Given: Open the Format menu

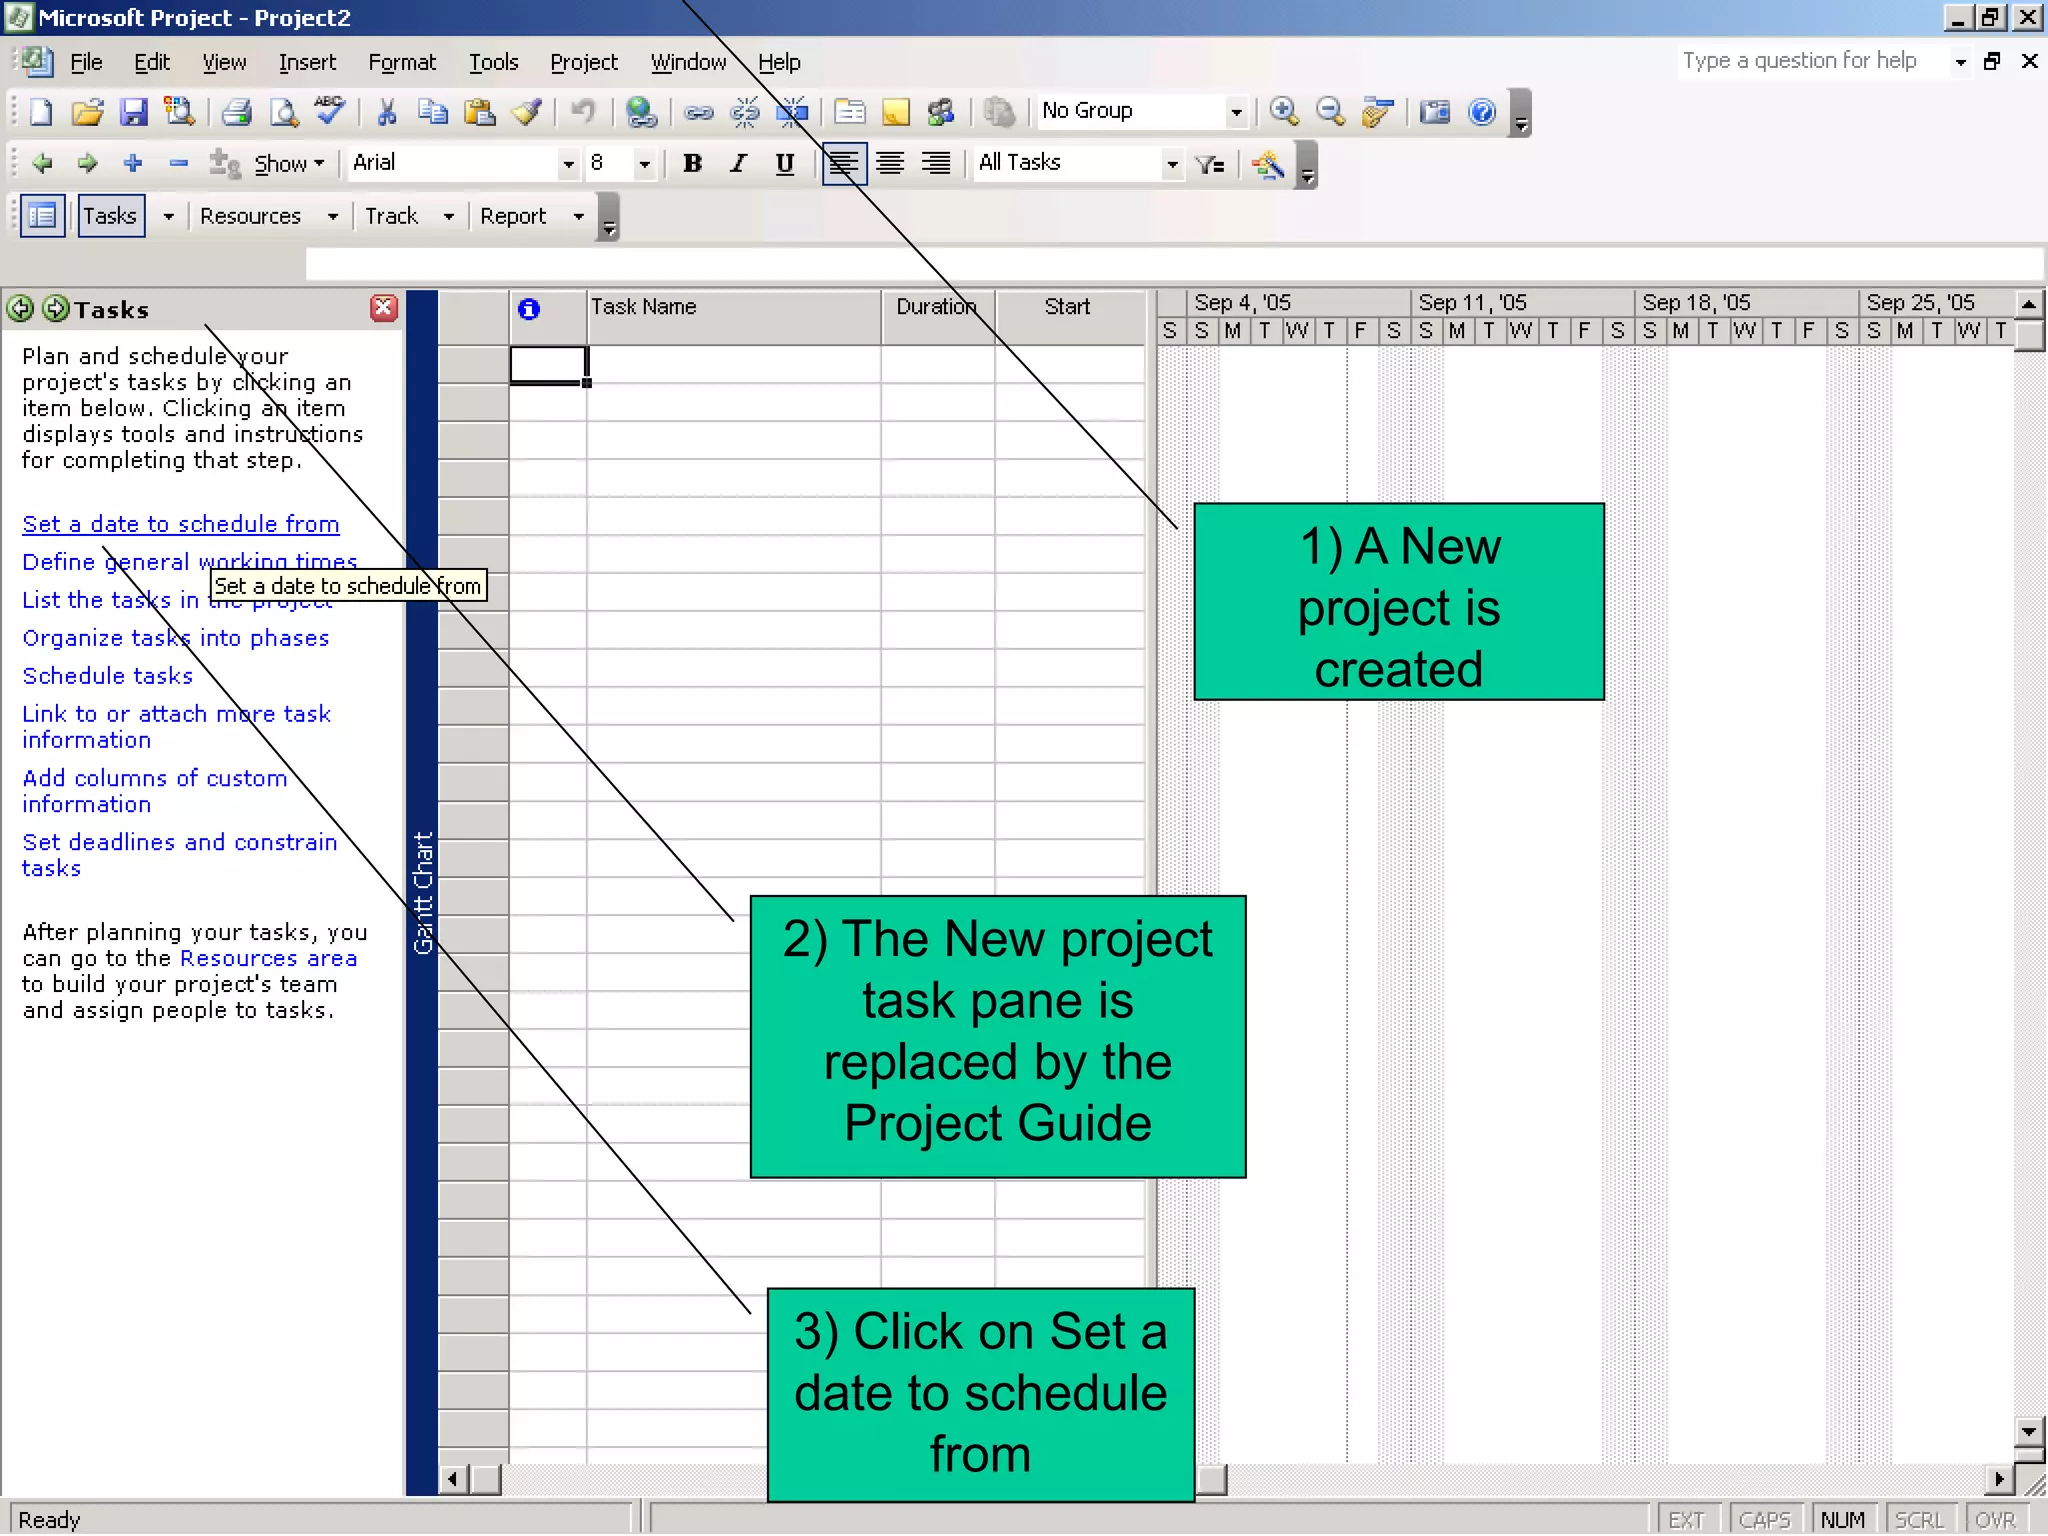Looking at the screenshot, I should 402,62.
